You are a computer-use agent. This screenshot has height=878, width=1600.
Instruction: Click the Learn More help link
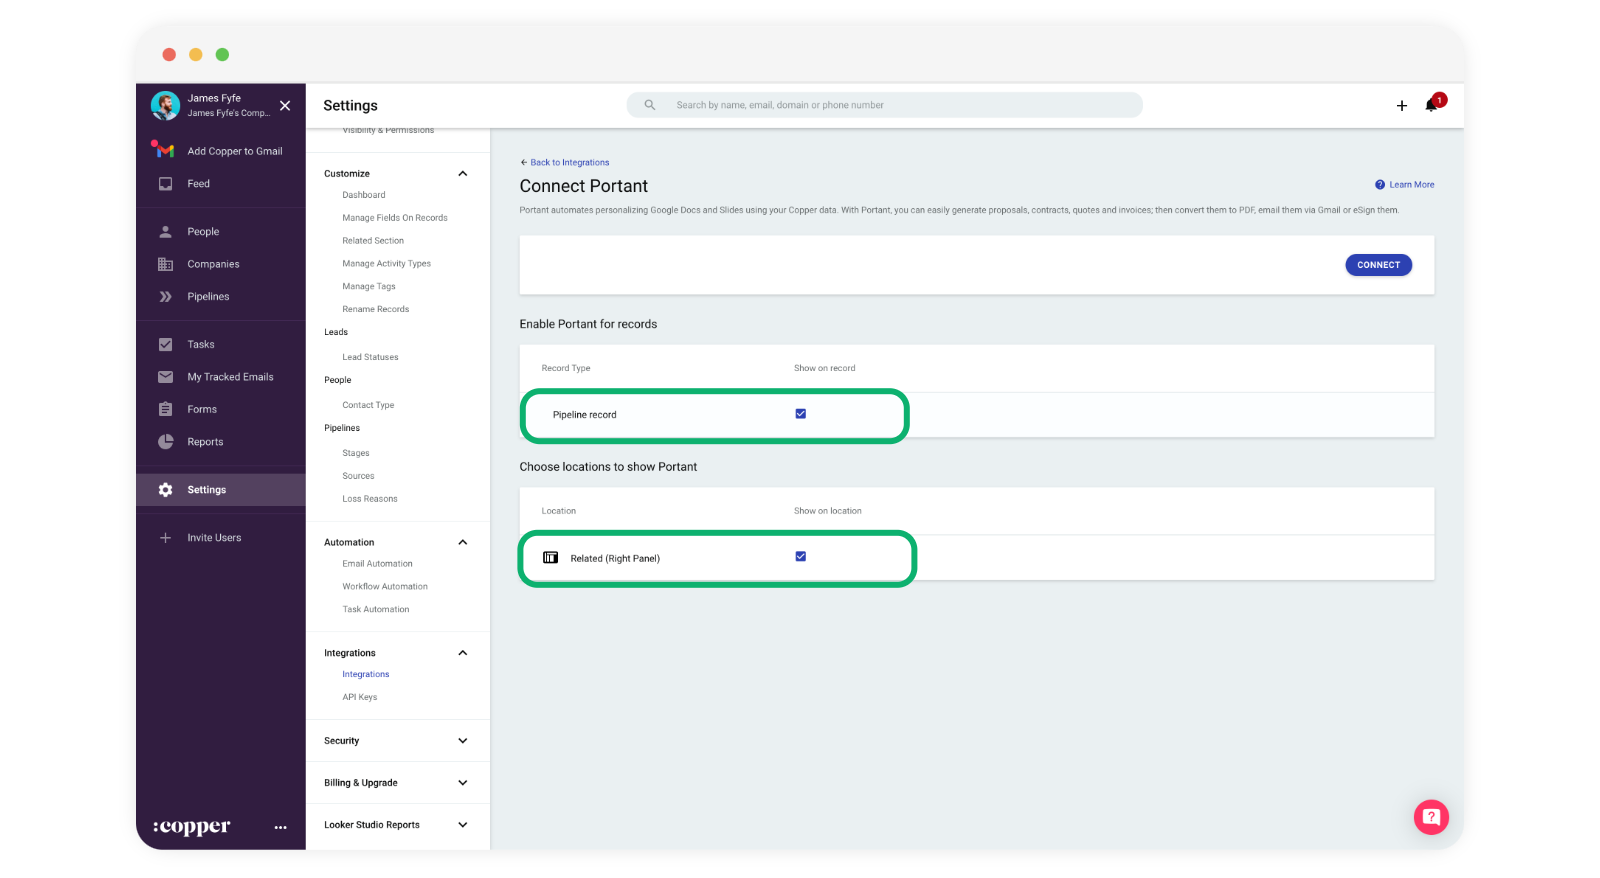[1410, 185]
